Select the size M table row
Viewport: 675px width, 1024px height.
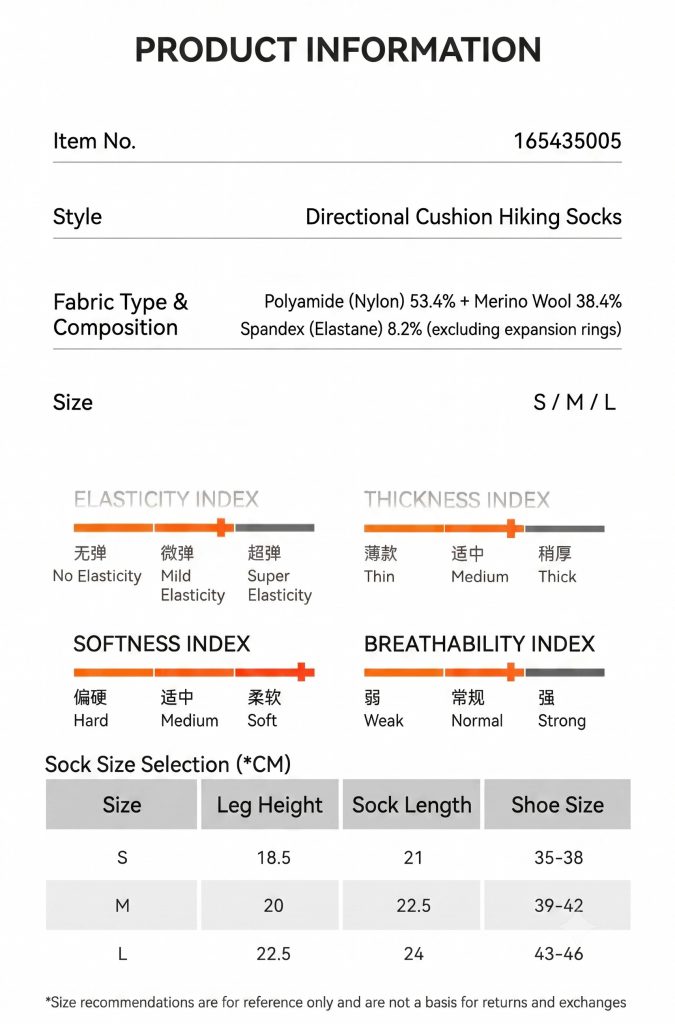coord(338,905)
